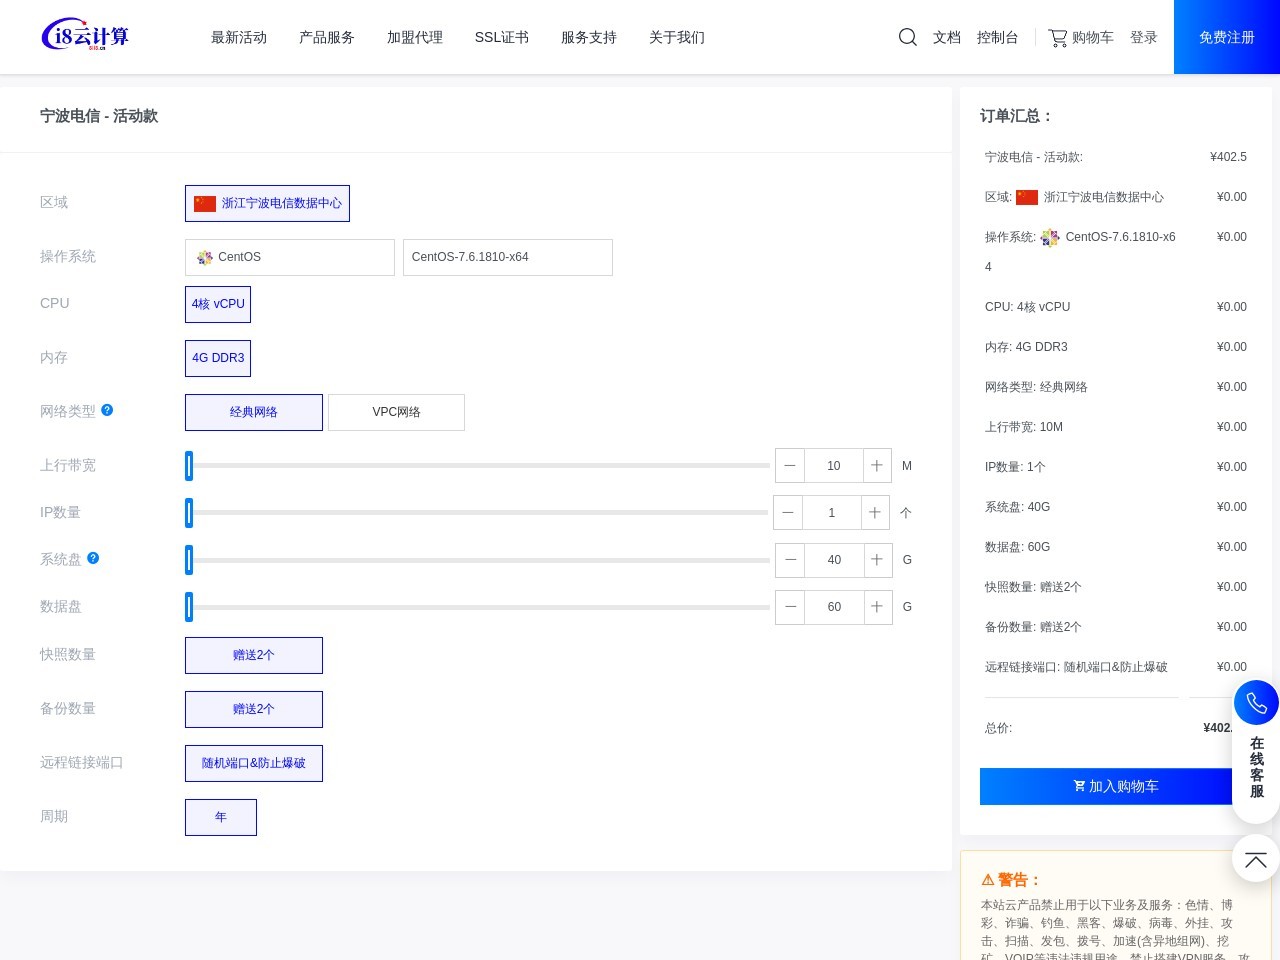Click the 系统盘 slider handle
The image size is (1280, 960).
[189, 559]
